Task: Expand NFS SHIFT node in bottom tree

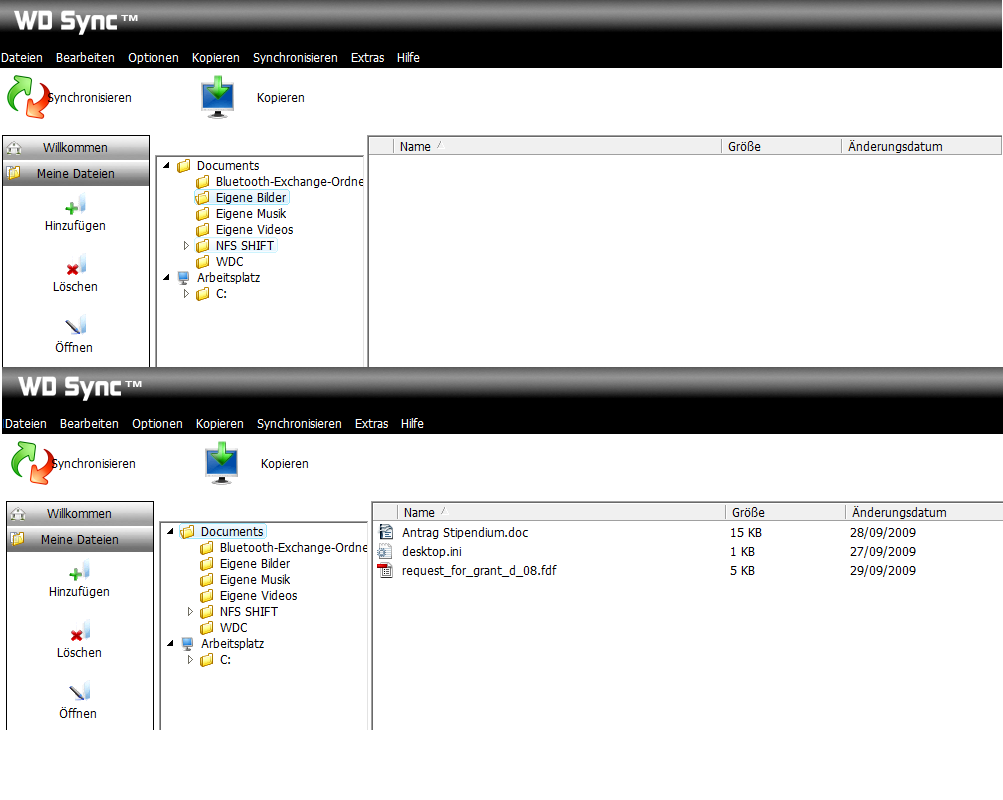Action: pyautogui.click(x=190, y=611)
